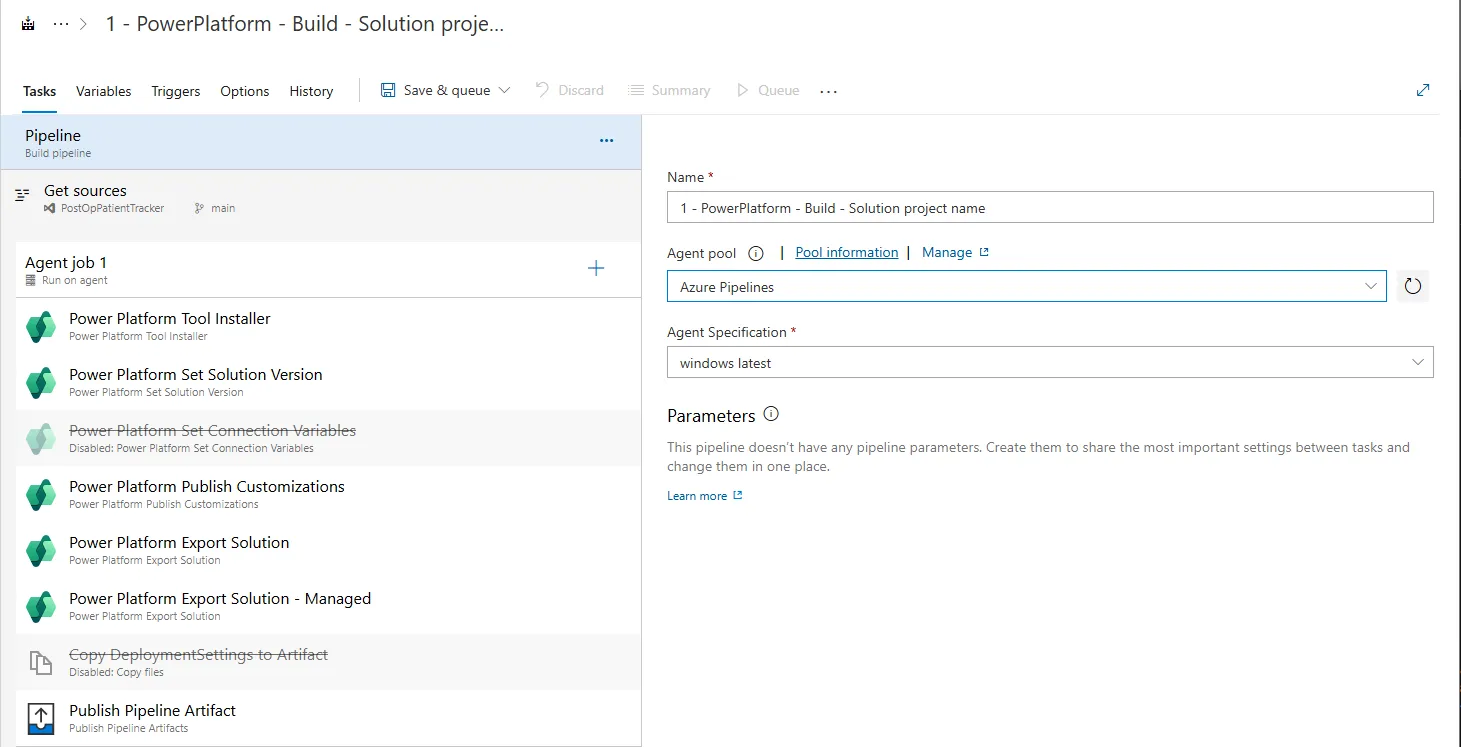Click the Summary button
The width and height of the screenshot is (1461, 747).
669,90
